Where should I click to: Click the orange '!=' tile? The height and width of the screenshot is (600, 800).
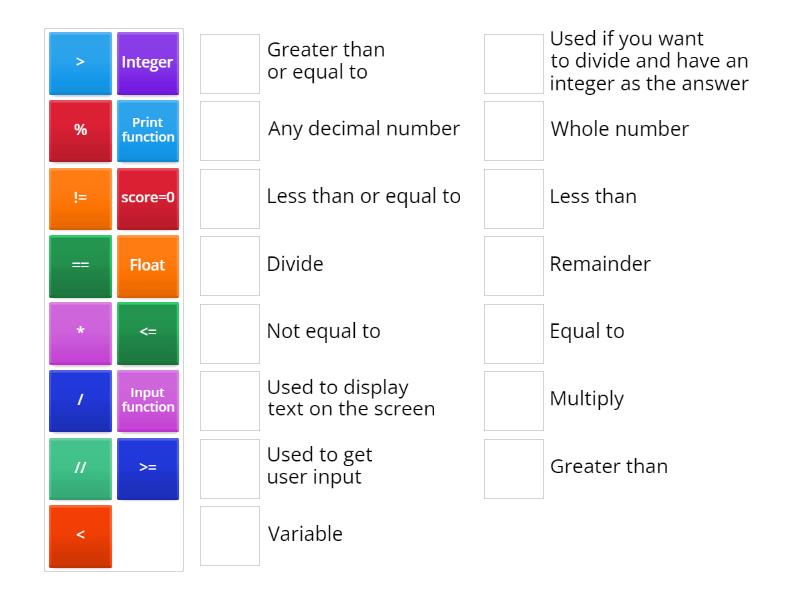80,198
